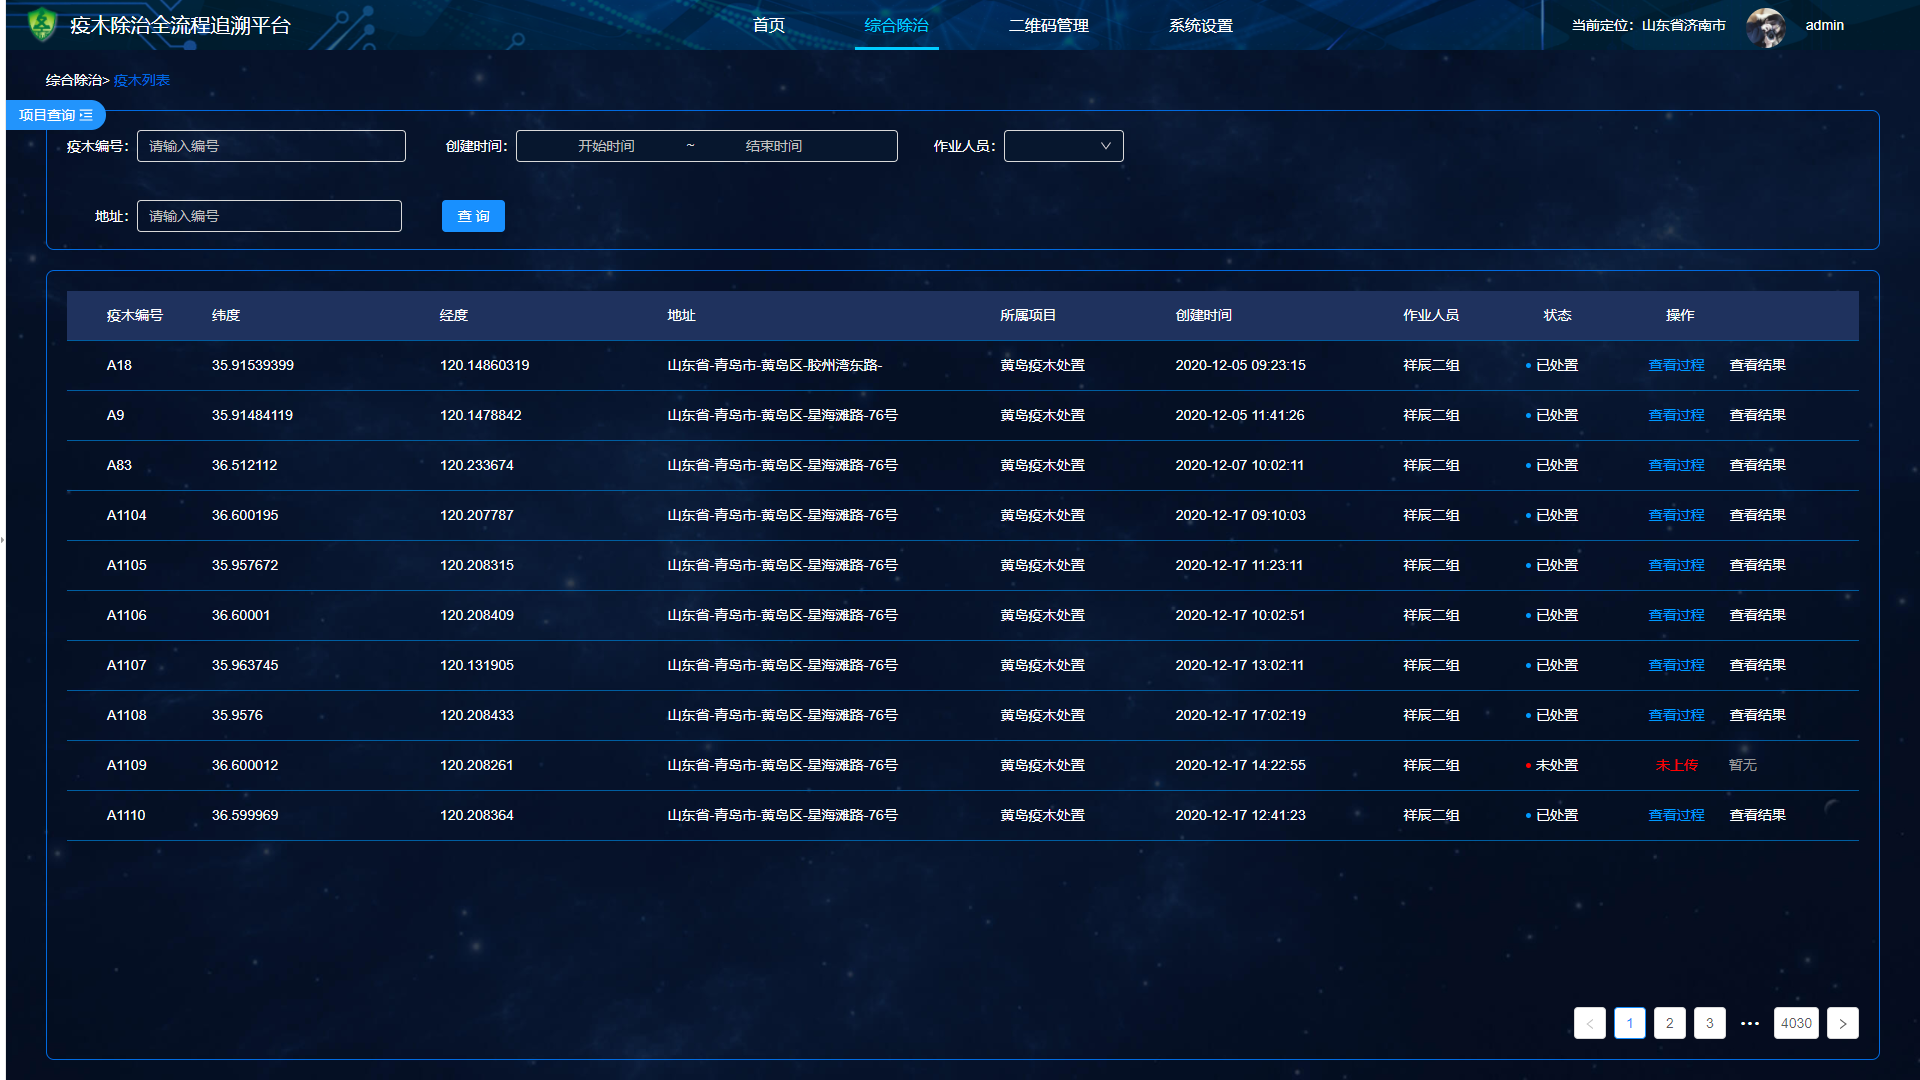
Task: Click 未上传 link in row A1109
Action: pyautogui.click(x=1676, y=765)
